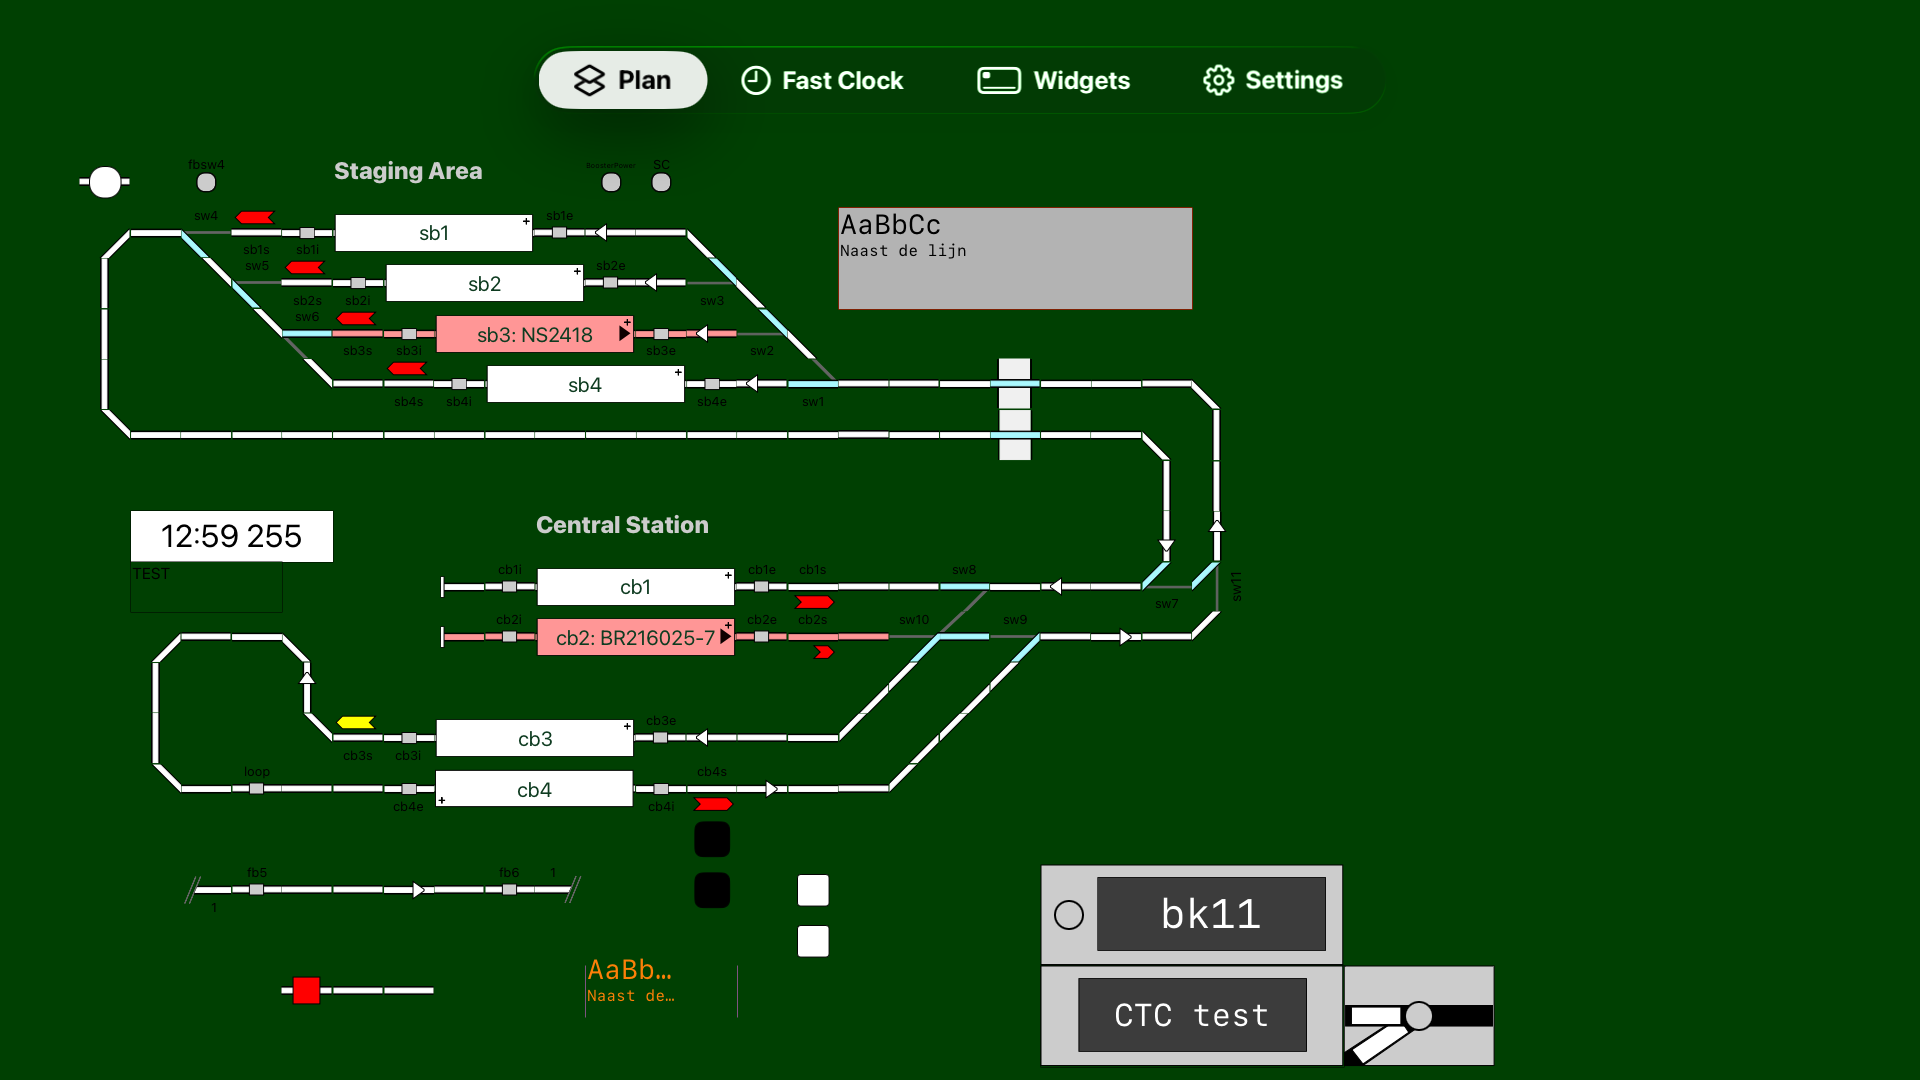This screenshot has height=1080, width=1920.
Task: Open the Widgets tab
Action: pyautogui.click(x=1054, y=80)
